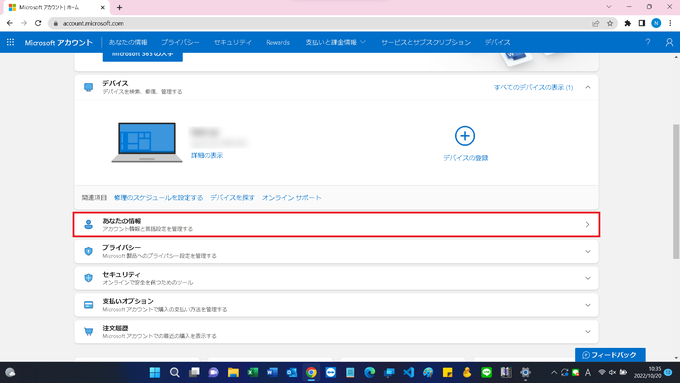Open プライバシー in top navigation
The height and width of the screenshot is (383, 680).
[180, 42]
